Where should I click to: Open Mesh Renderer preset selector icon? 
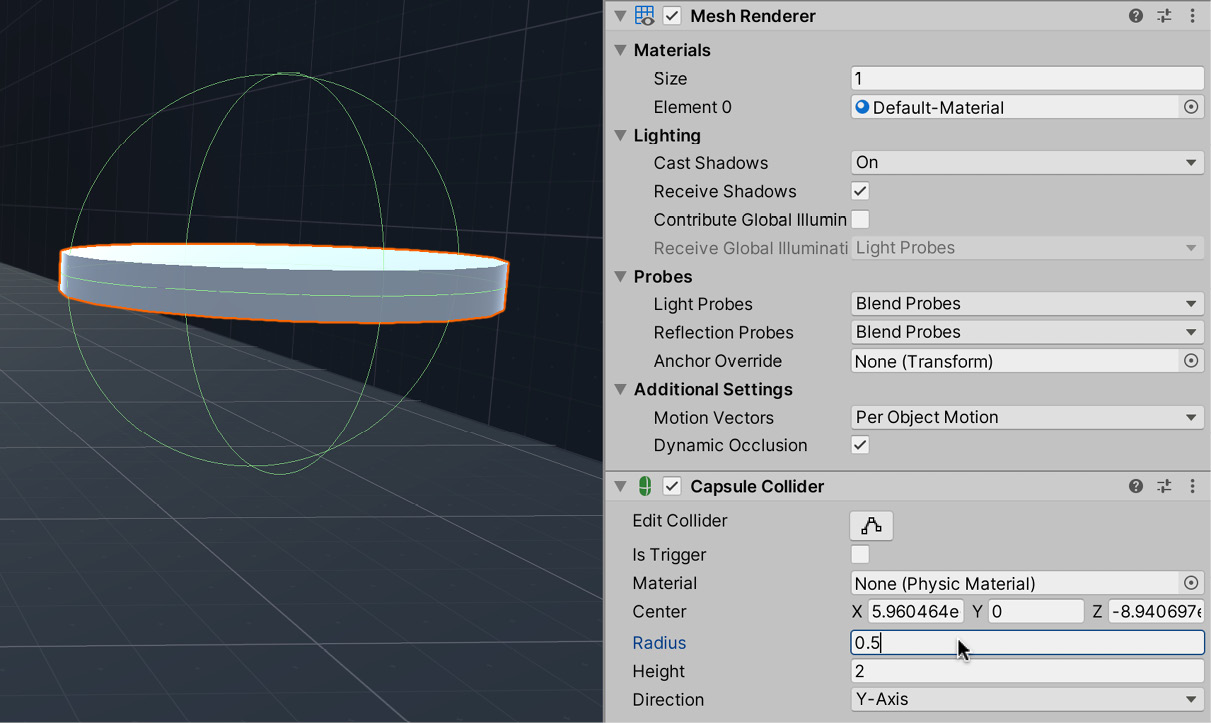(1164, 16)
